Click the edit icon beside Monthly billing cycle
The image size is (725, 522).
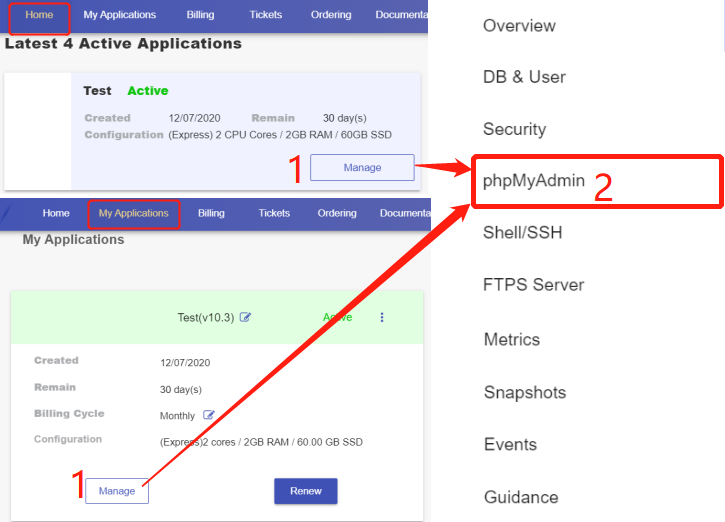tap(209, 415)
